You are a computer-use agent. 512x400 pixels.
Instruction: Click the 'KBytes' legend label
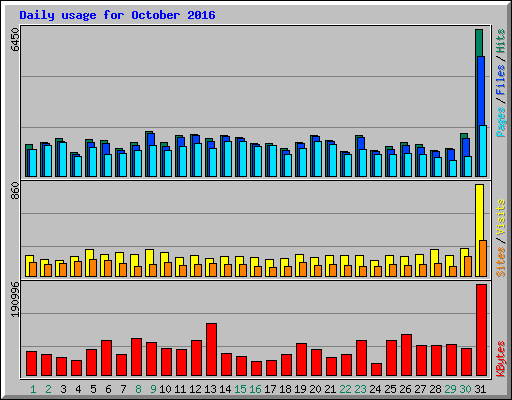click(x=501, y=359)
